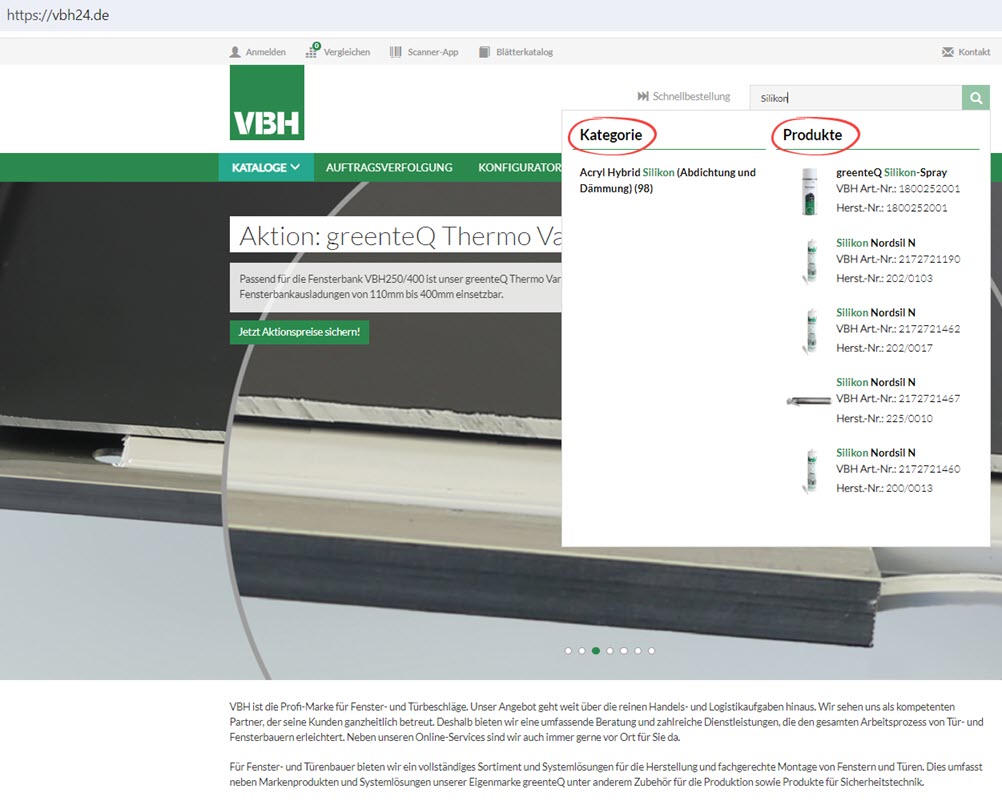Open the Blätterkatalog book icon
1002x805 pixels.
pyautogui.click(x=484, y=52)
